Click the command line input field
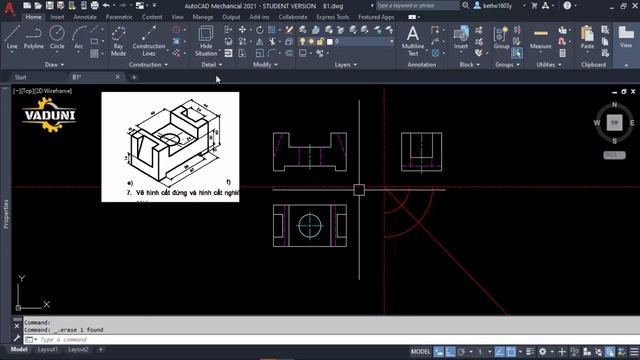This screenshot has height=360, width=640. [331, 340]
